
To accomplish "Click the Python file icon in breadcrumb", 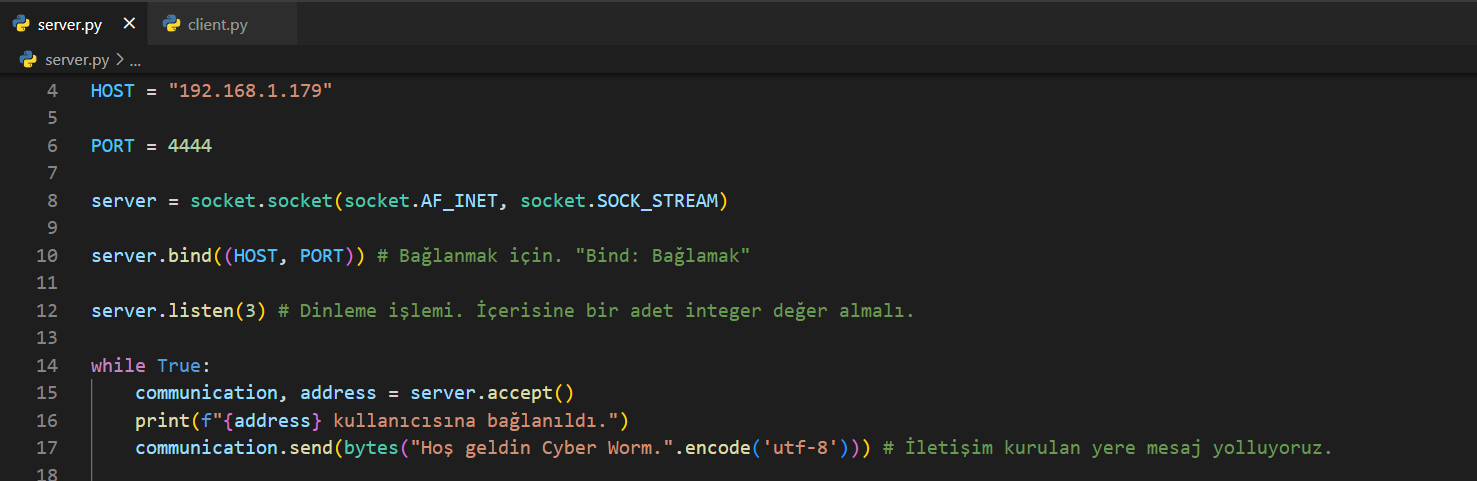I will (28, 60).
